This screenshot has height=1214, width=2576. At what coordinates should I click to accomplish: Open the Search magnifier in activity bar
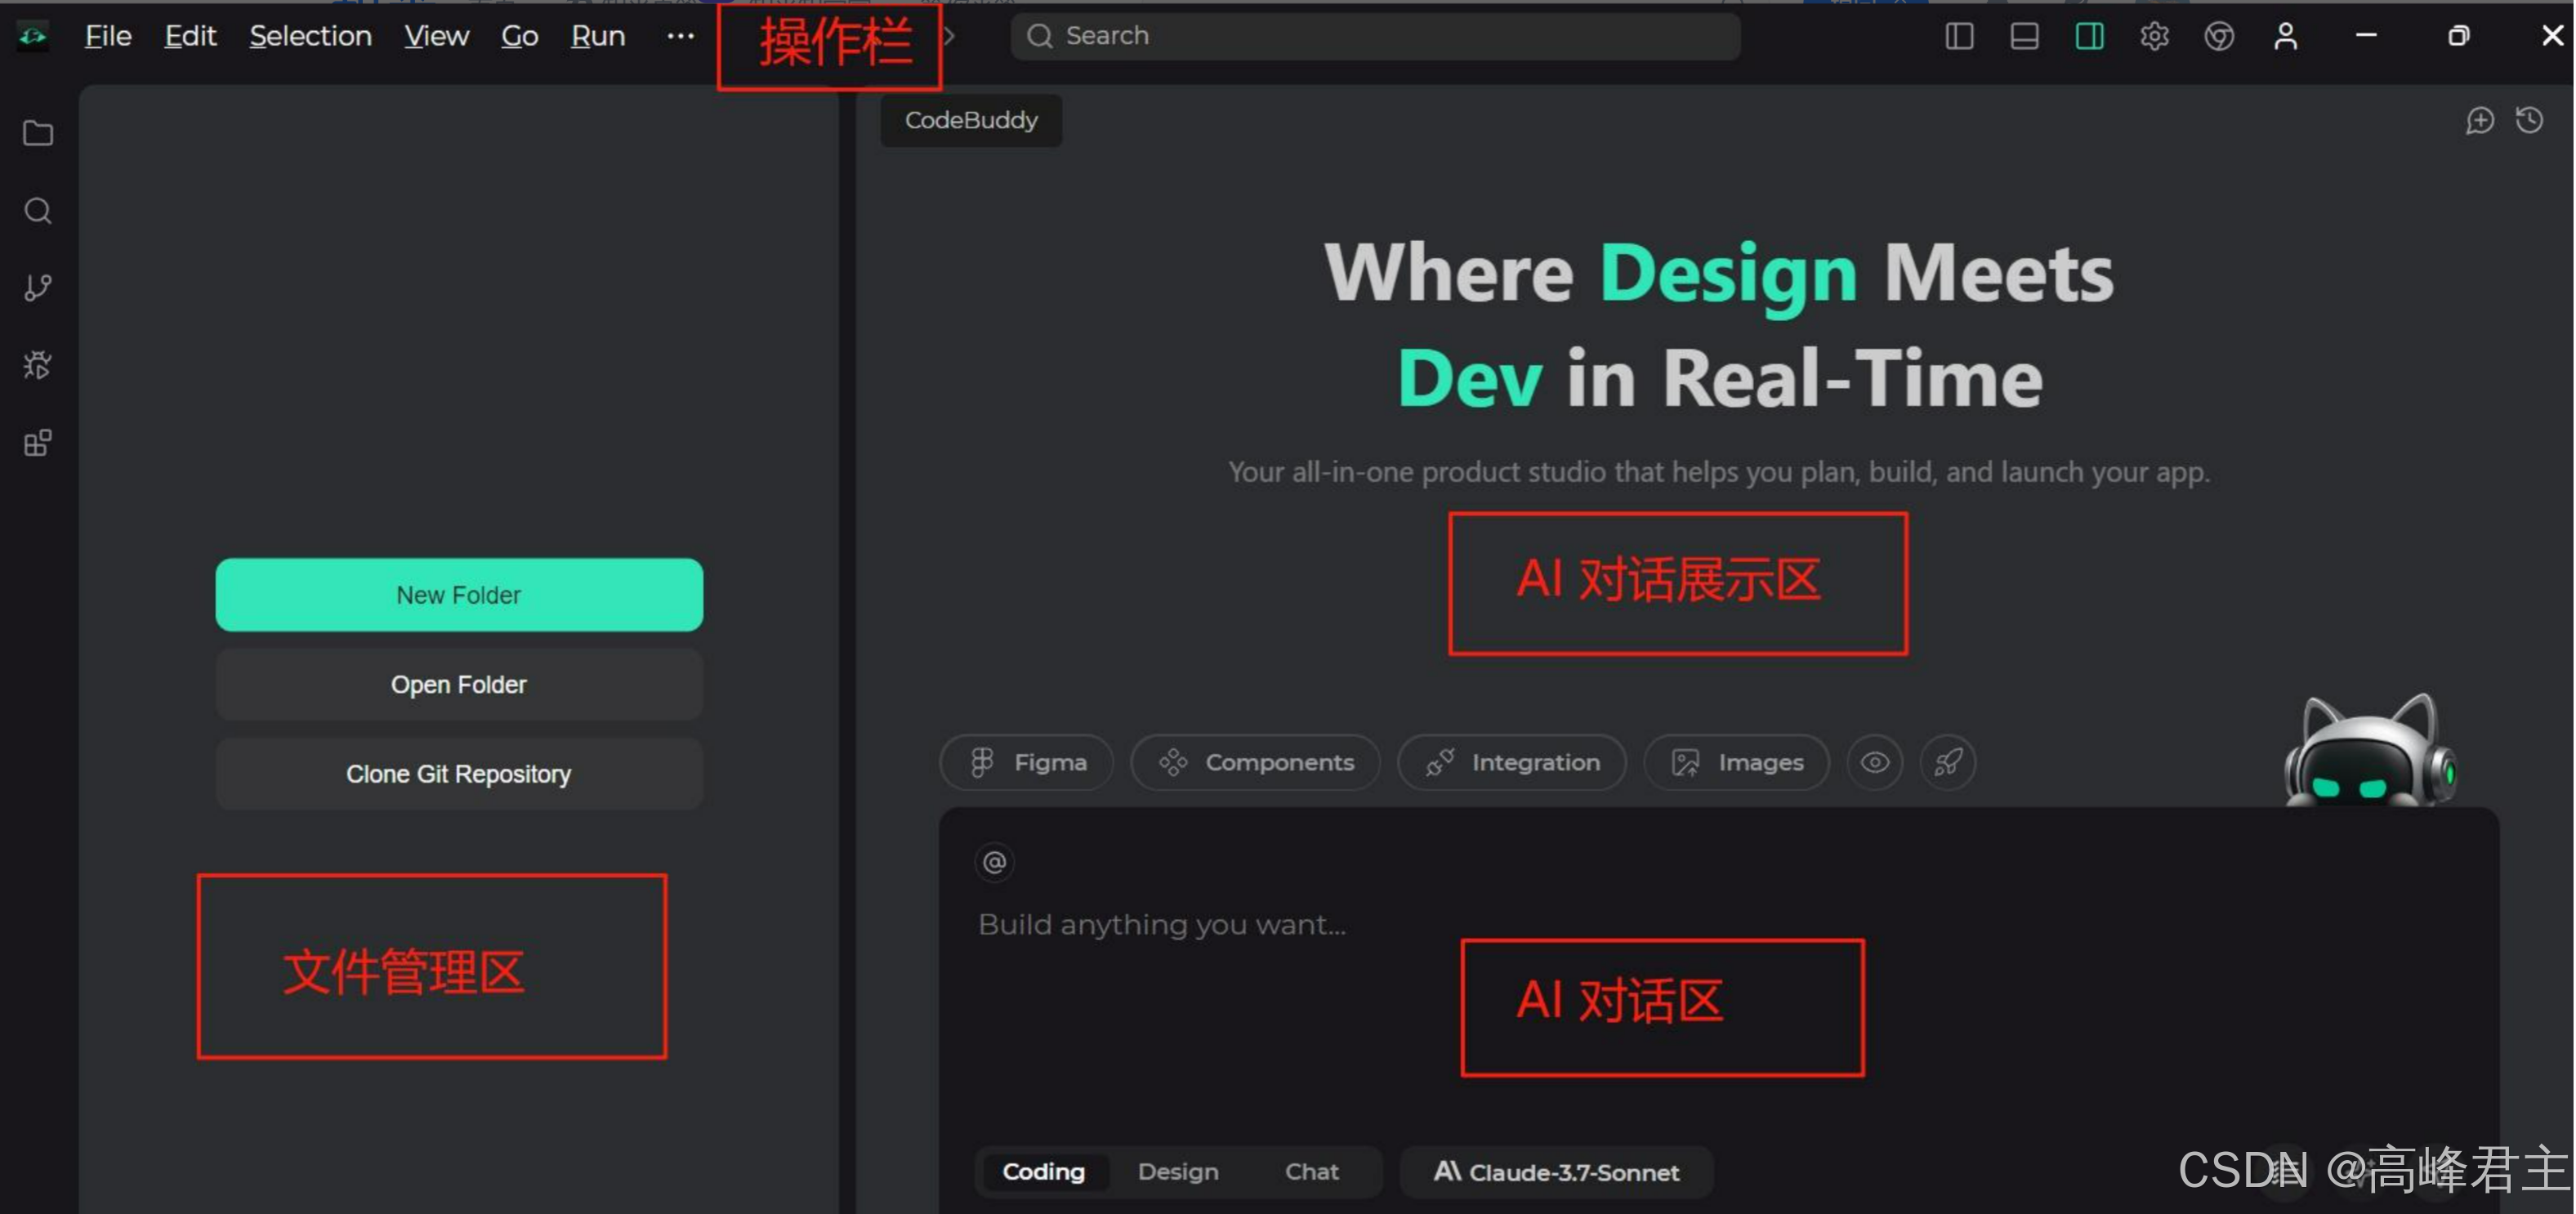click(x=38, y=211)
